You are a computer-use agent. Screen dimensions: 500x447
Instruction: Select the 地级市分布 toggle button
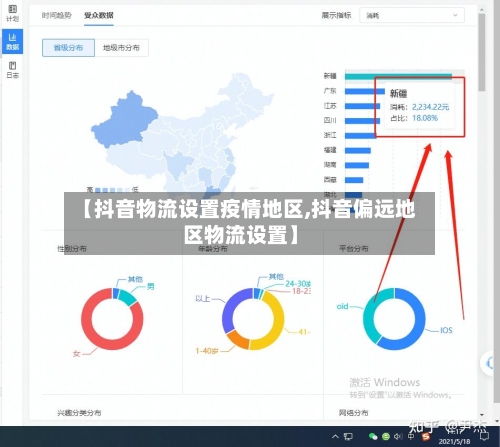(121, 48)
